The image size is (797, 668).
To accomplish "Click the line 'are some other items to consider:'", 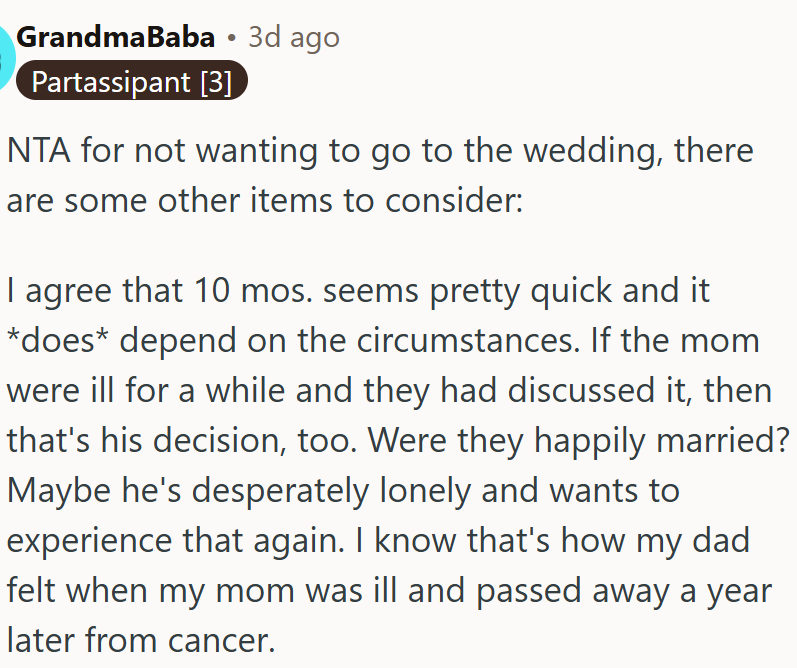I will [x=265, y=199].
